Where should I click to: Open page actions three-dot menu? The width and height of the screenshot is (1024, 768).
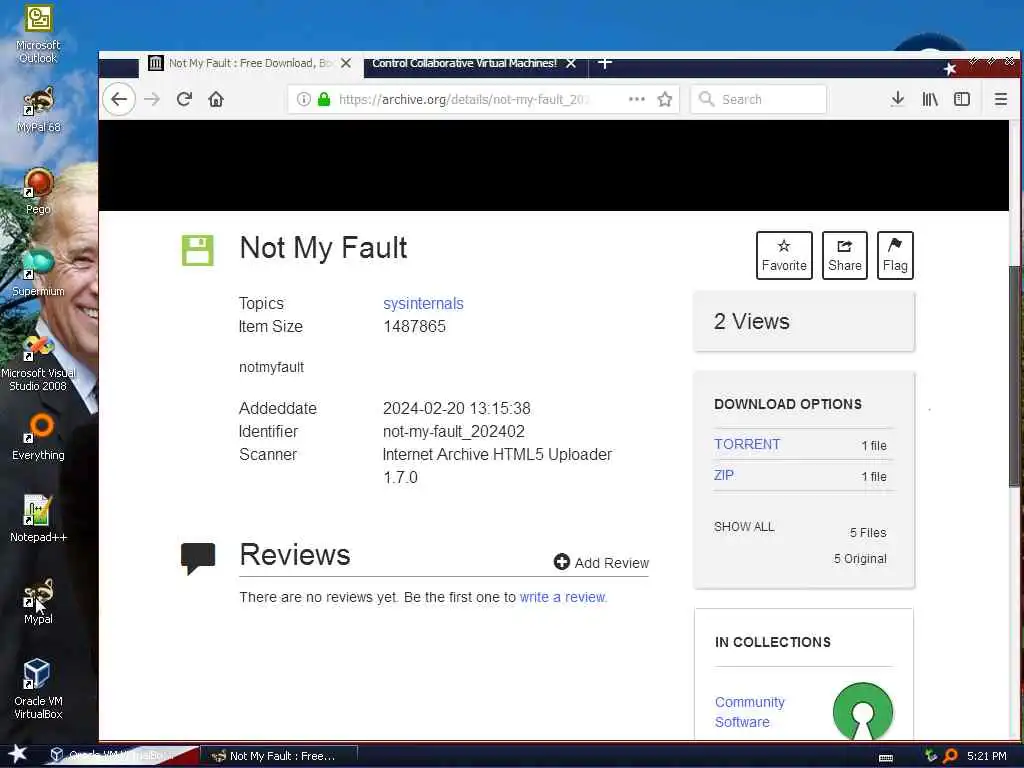(637, 99)
